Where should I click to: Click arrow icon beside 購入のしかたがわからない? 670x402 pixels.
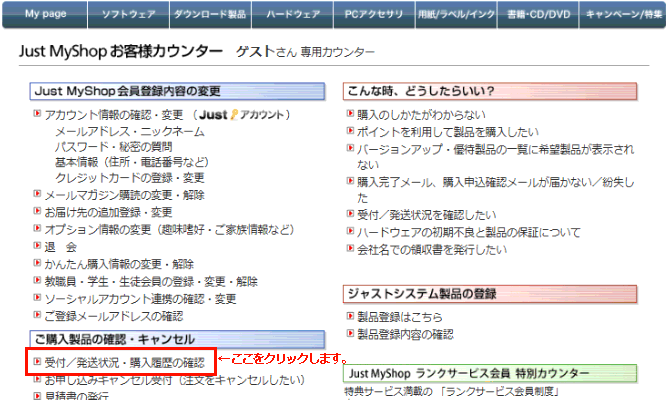click(350, 113)
